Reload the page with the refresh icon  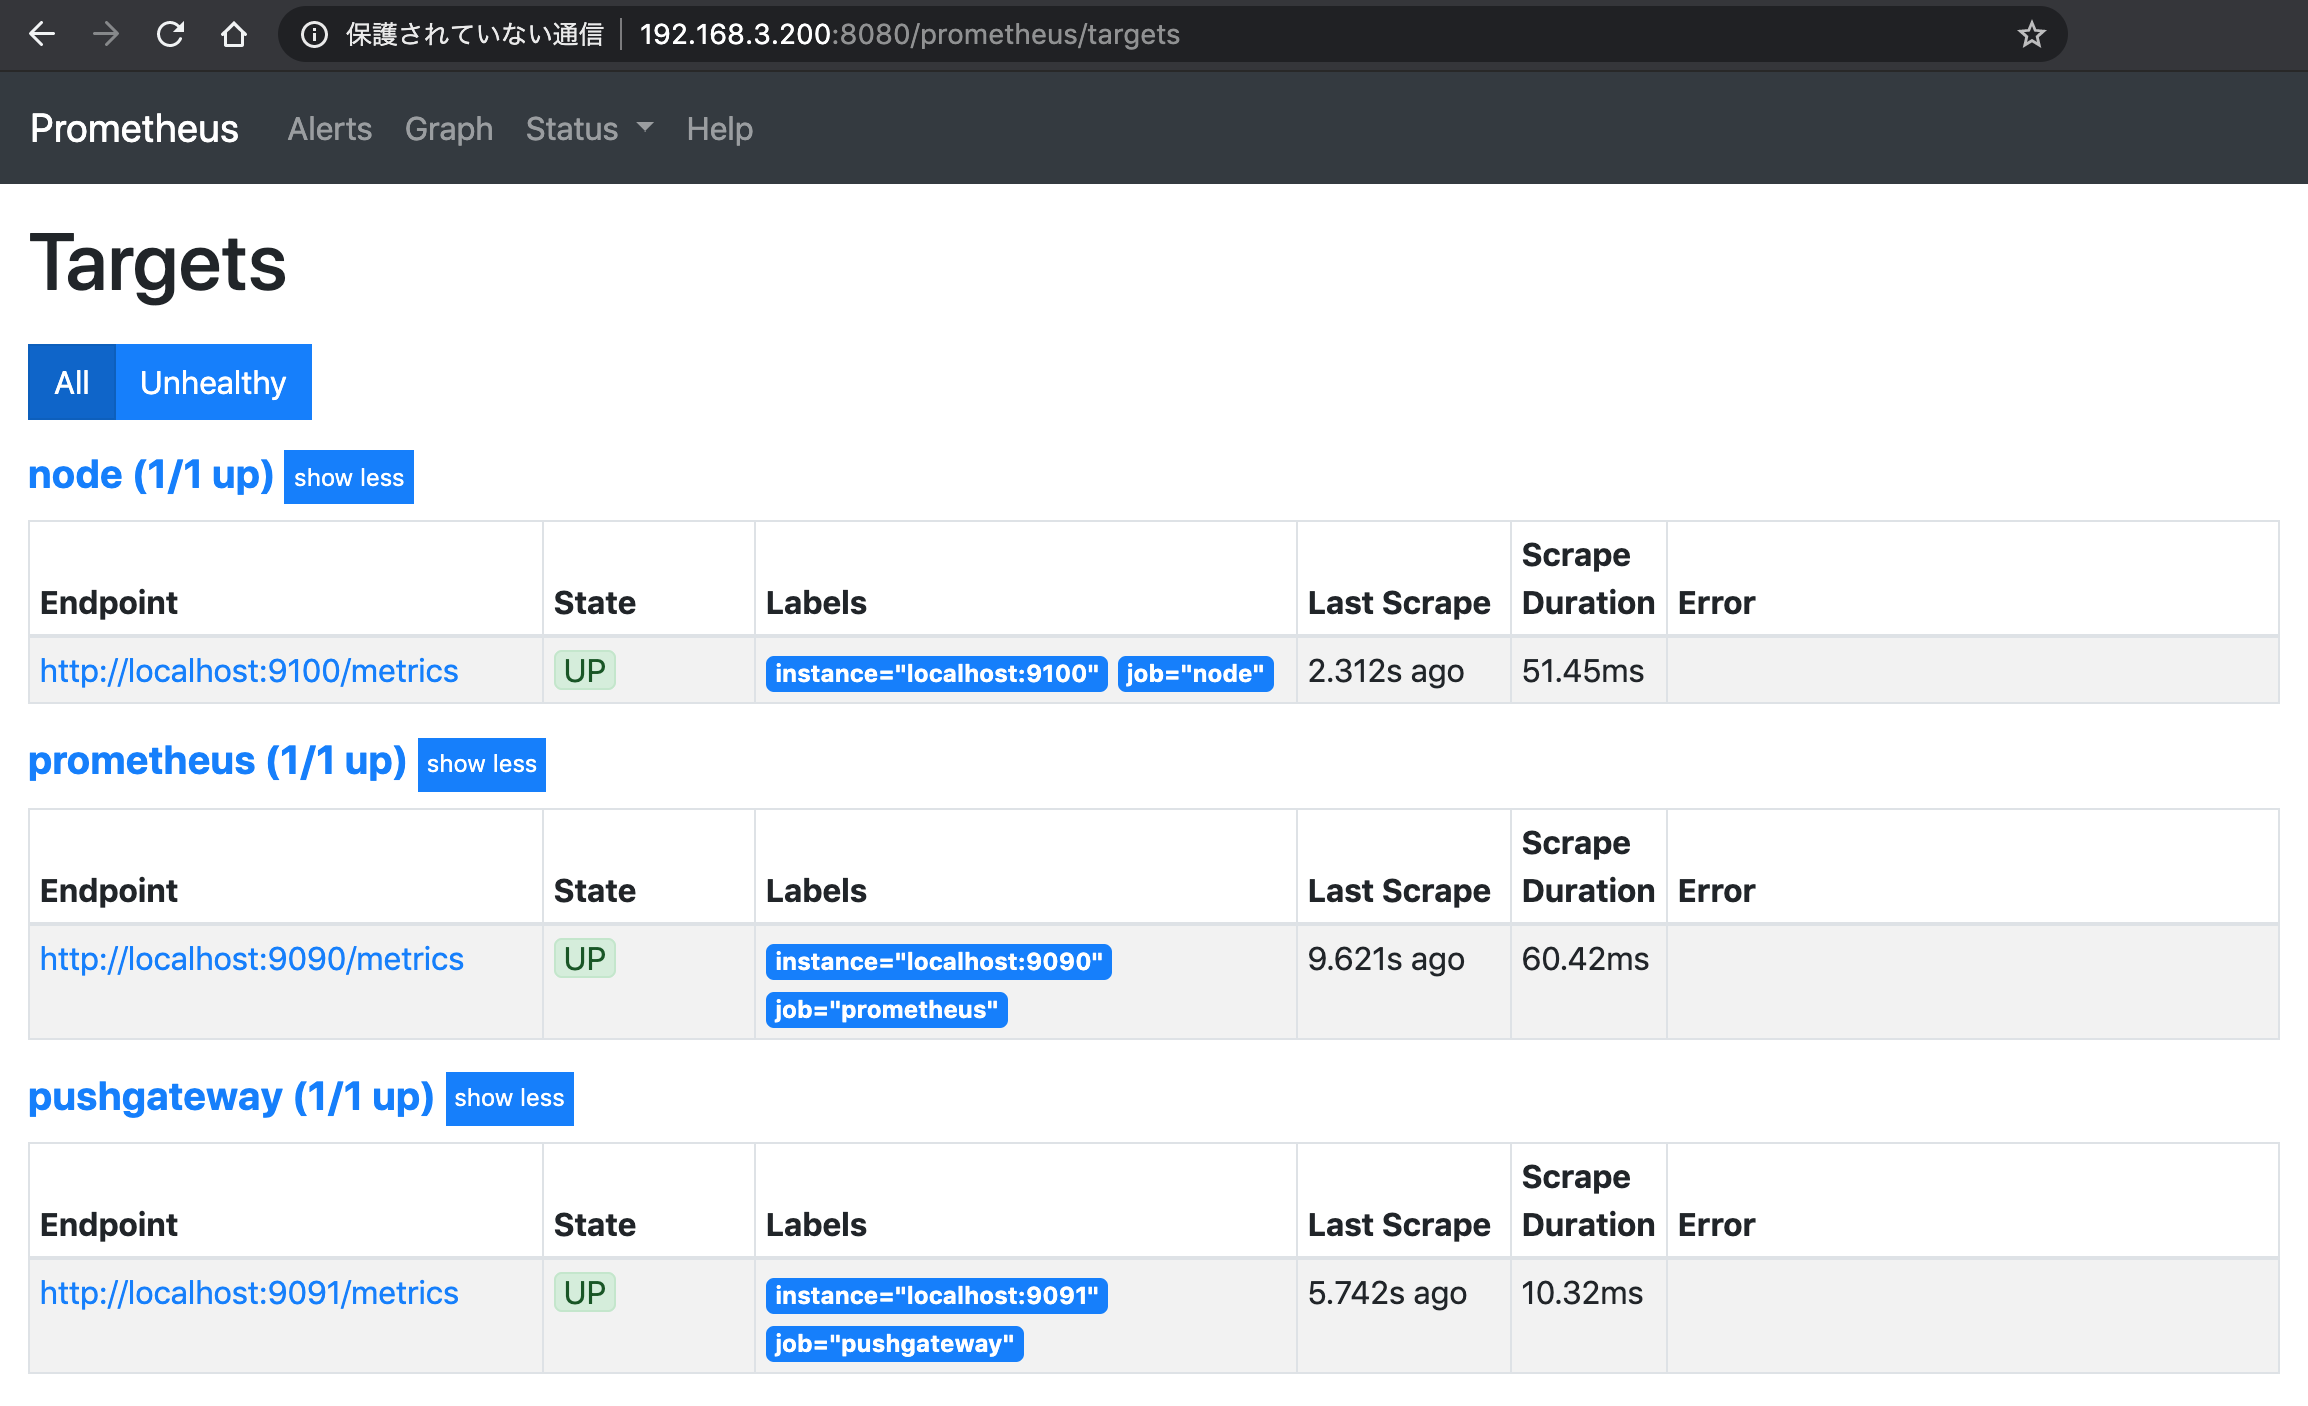point(170,34)
